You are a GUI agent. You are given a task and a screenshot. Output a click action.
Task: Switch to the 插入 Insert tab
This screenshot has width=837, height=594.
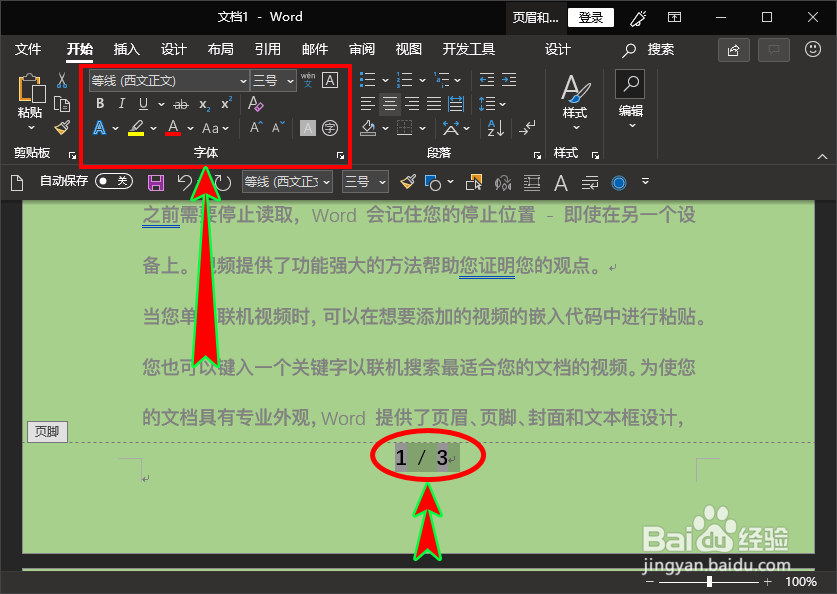click(127, 50)
